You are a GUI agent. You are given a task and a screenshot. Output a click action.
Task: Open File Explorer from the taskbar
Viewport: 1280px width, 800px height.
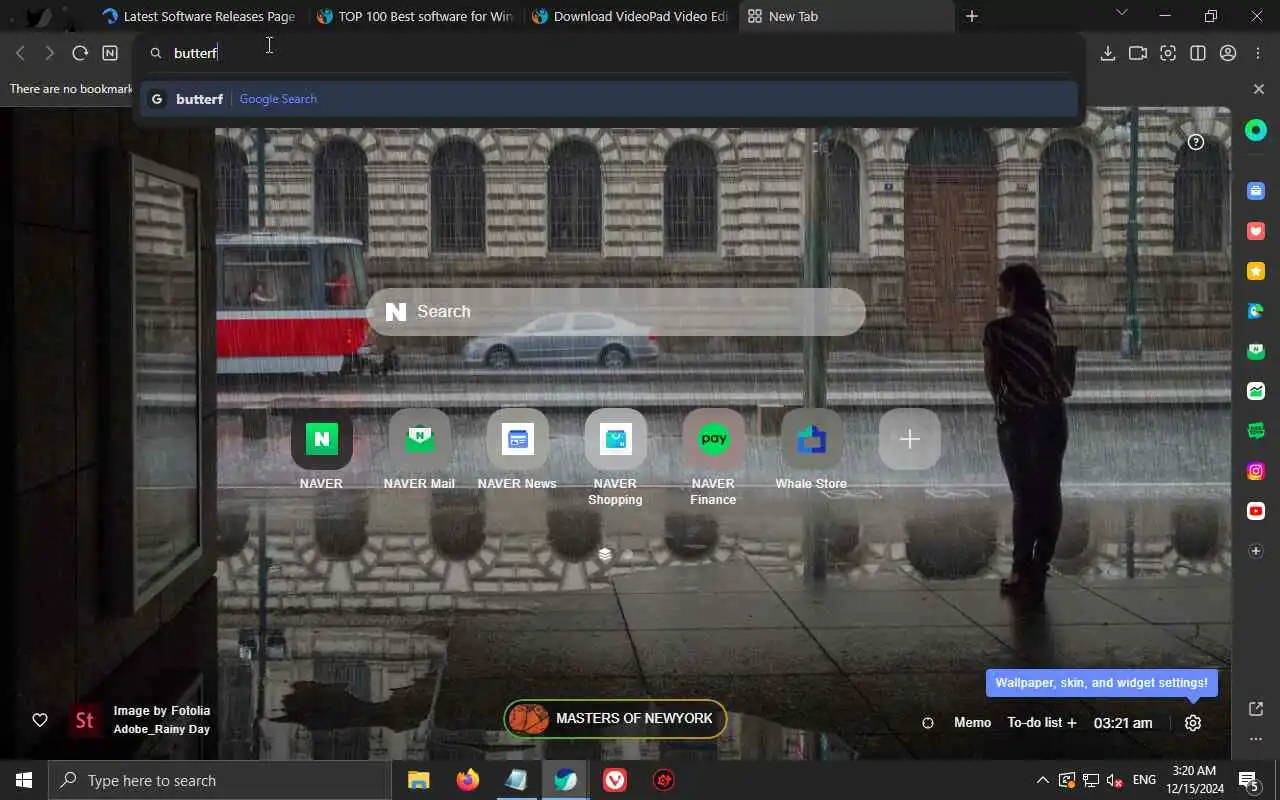click(x=418, y=780)
